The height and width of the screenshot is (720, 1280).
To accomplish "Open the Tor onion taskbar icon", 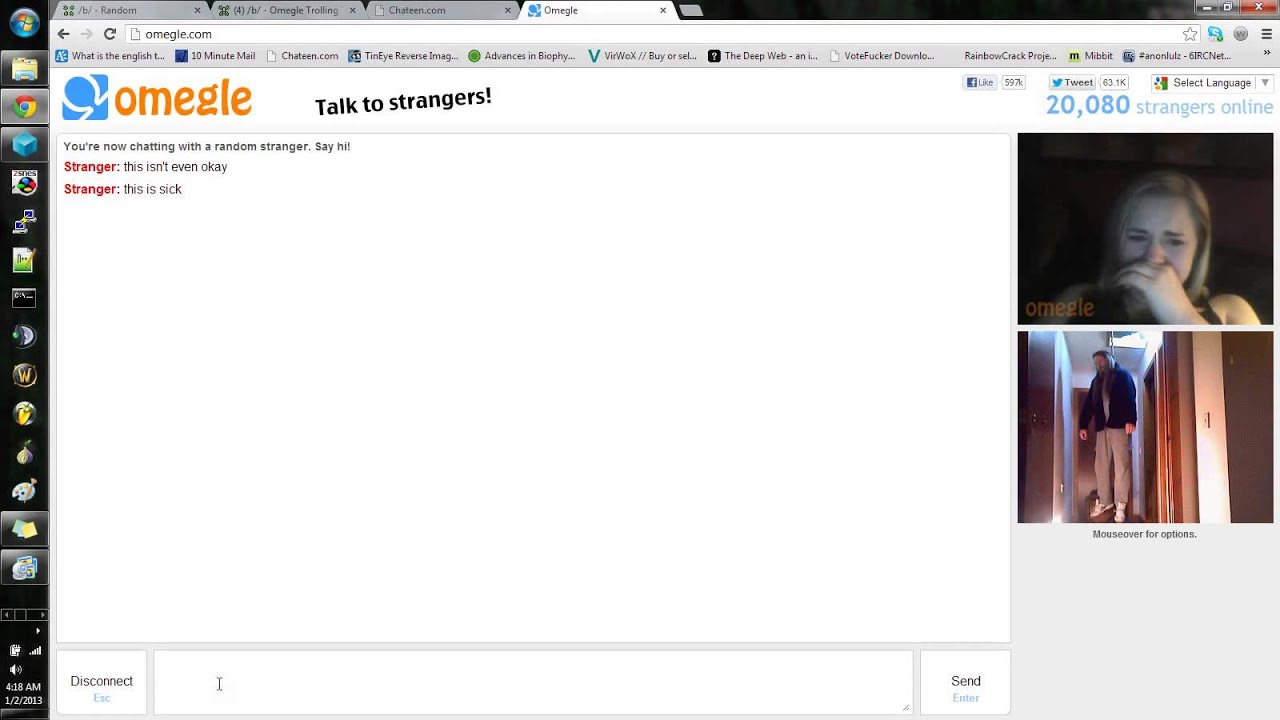I will 24,452.
